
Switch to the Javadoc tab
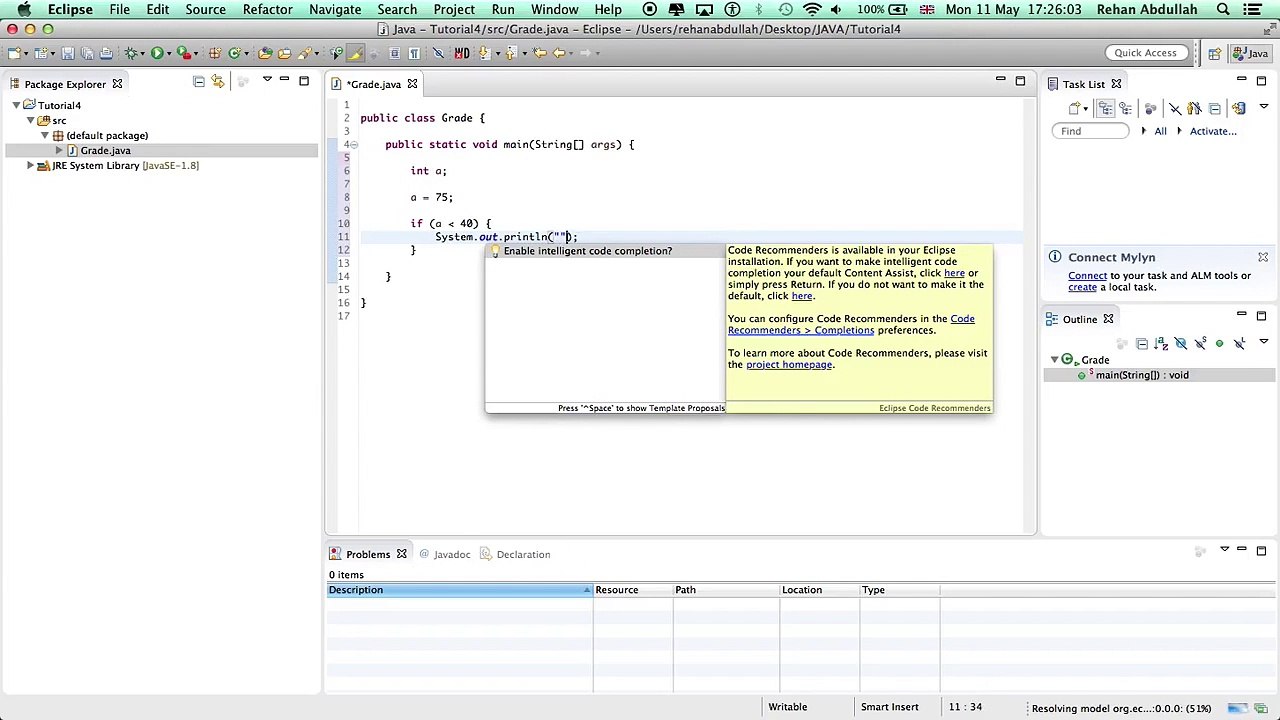[x=451, y=554]
